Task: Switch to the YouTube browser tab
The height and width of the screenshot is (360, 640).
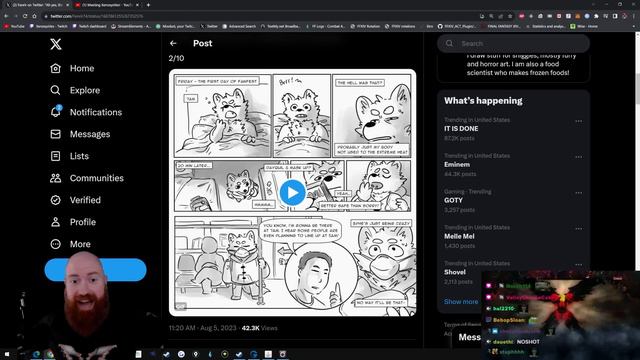Action: tap(107, 5)
